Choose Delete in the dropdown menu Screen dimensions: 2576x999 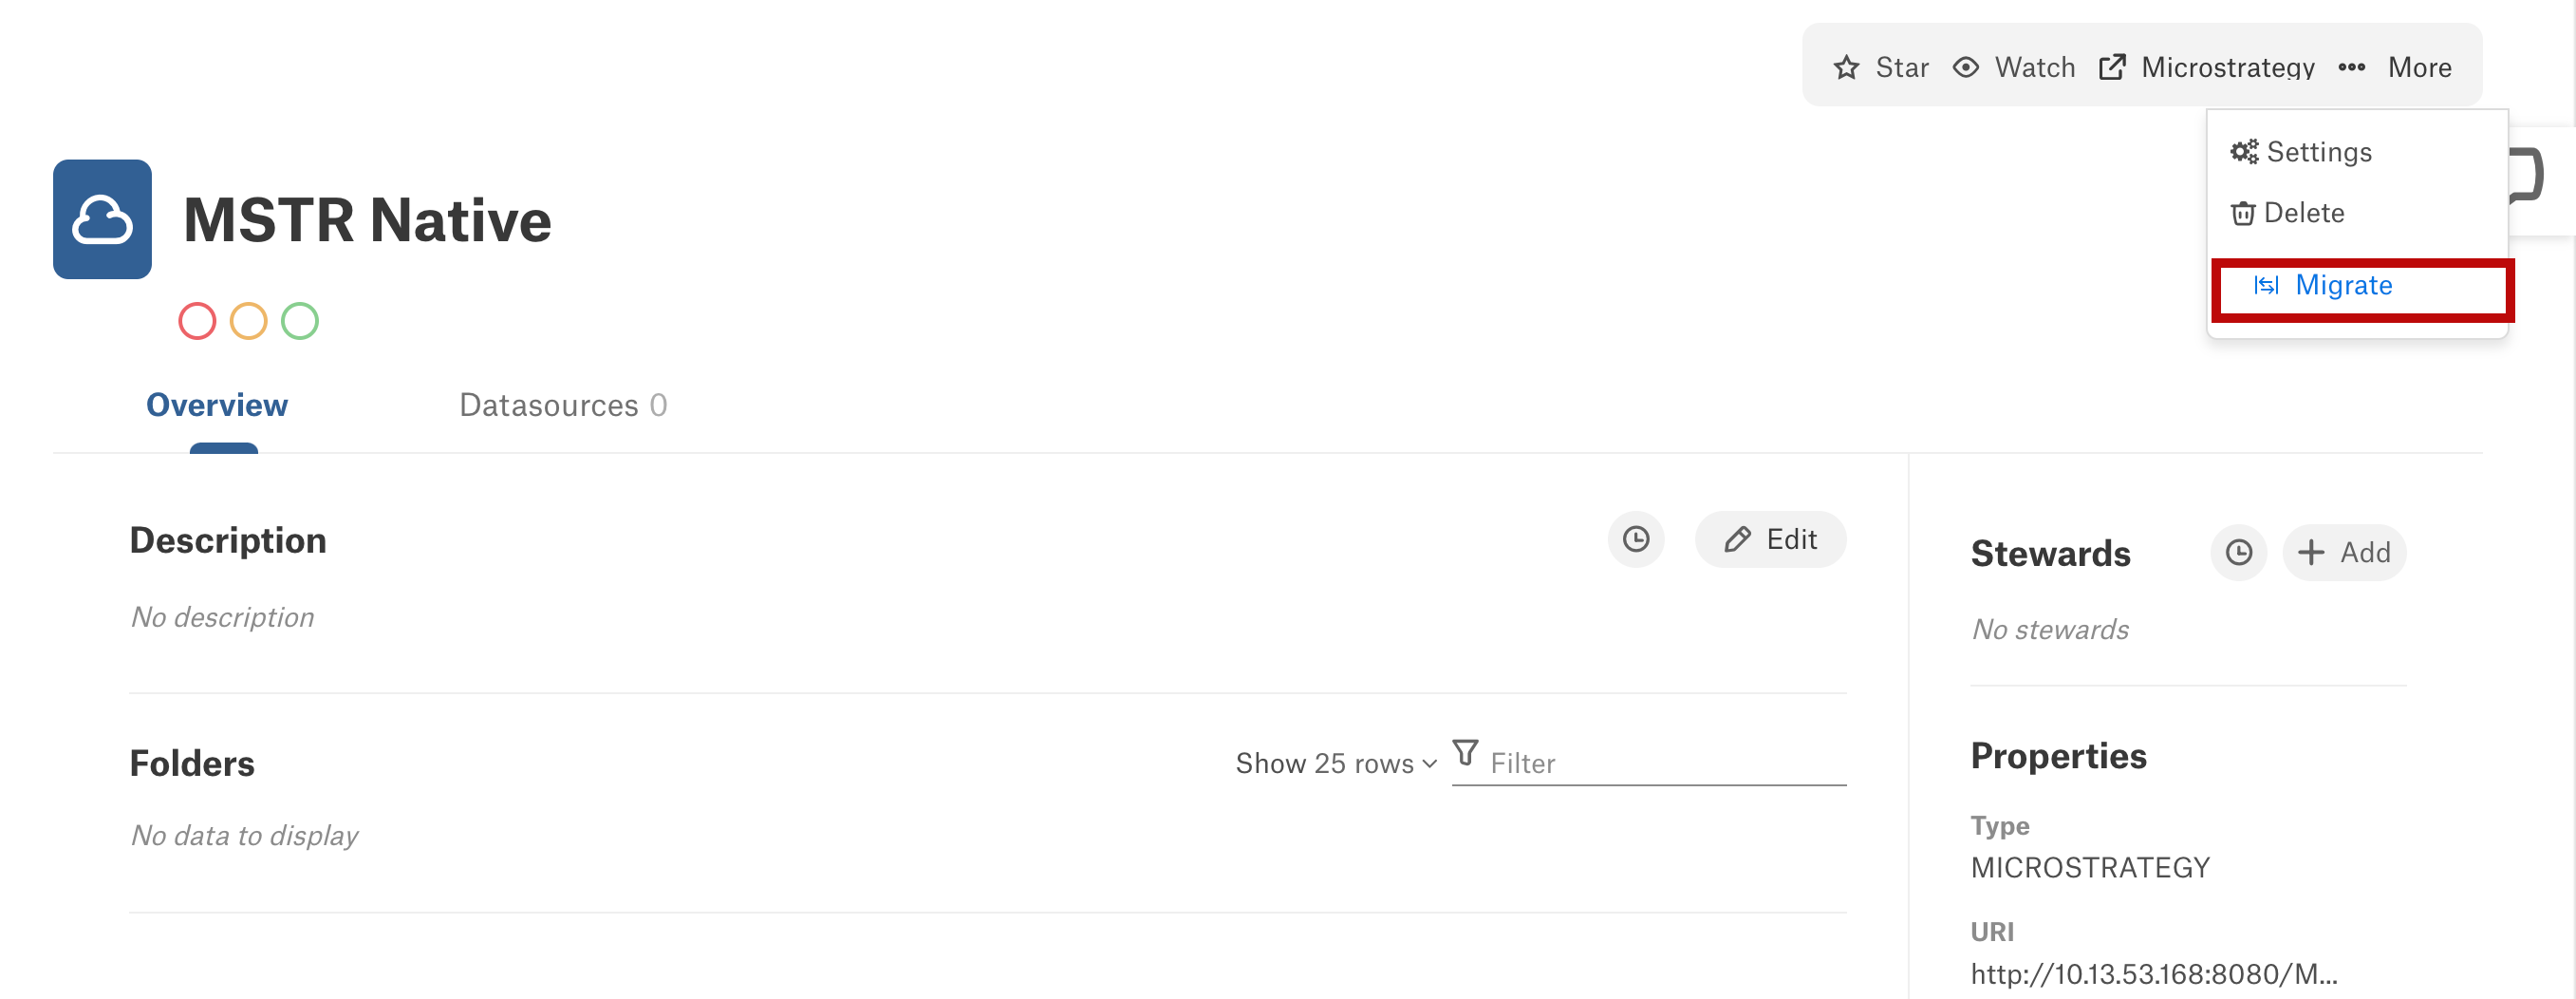(2288, 213)
